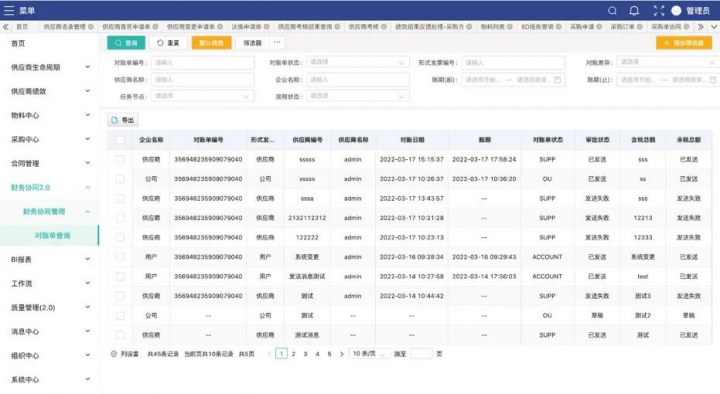The width and height of the screenshot is (720, 394).
Task: Toggle fullscreen mode icon
Action: click(658, 11)
